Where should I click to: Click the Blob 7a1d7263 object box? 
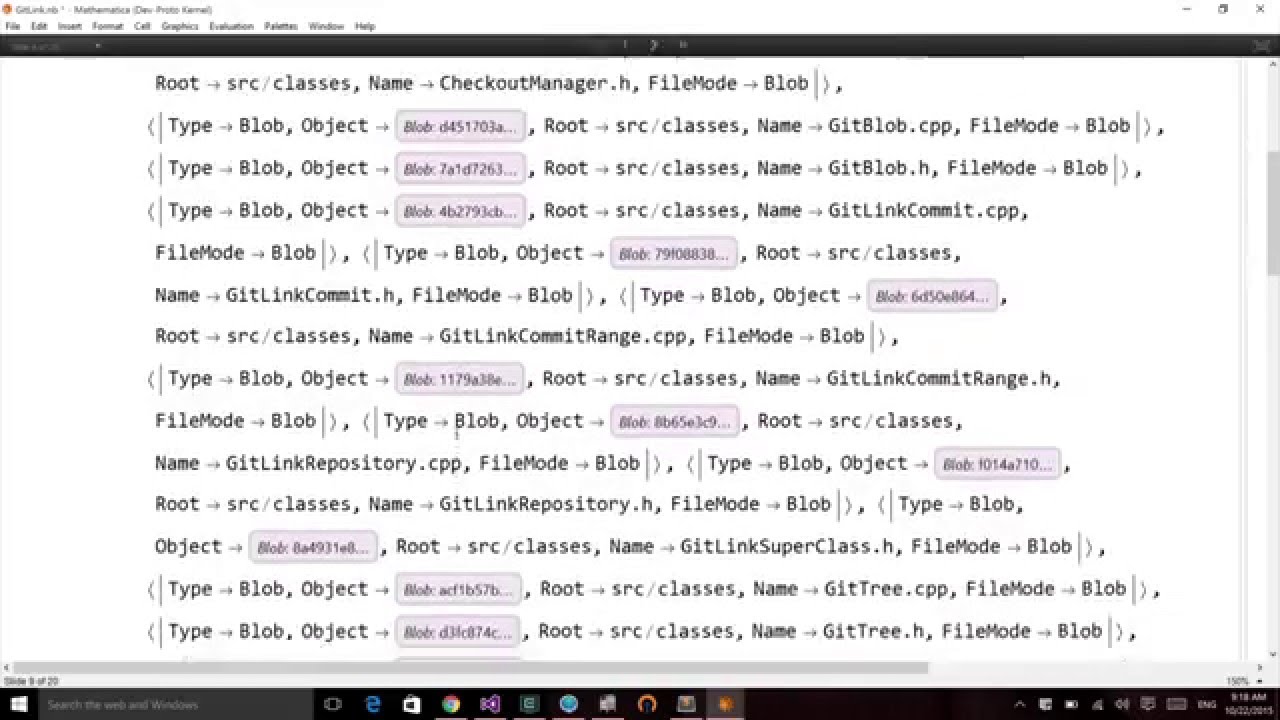460,169
